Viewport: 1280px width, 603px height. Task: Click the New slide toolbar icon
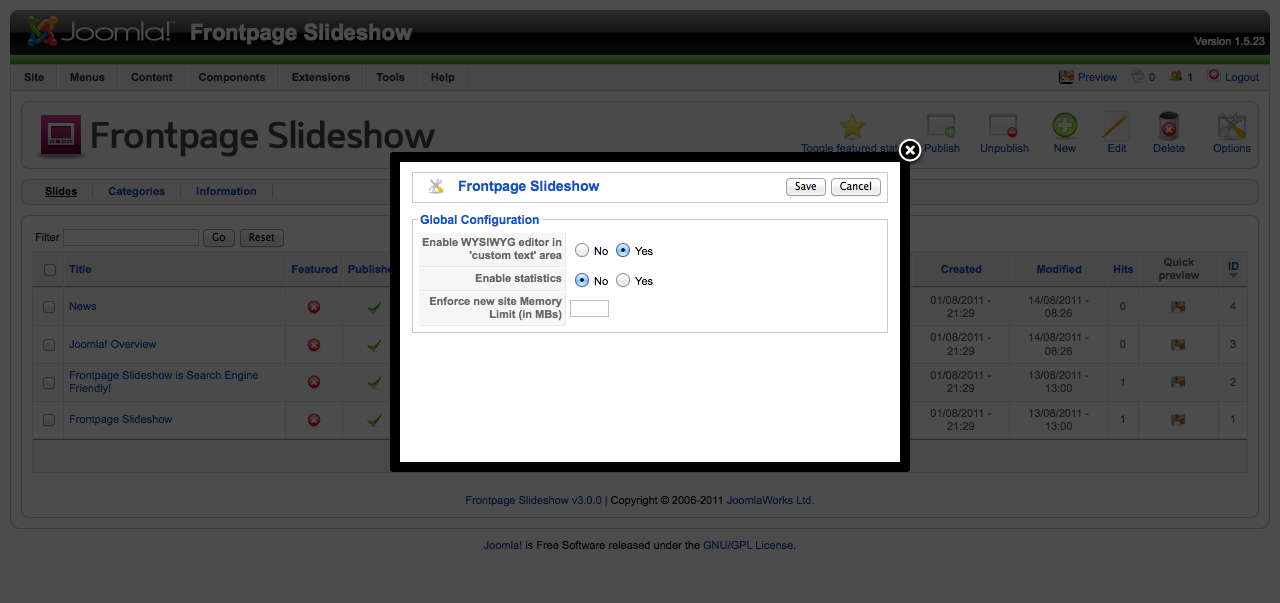[x=1064, y=126]
